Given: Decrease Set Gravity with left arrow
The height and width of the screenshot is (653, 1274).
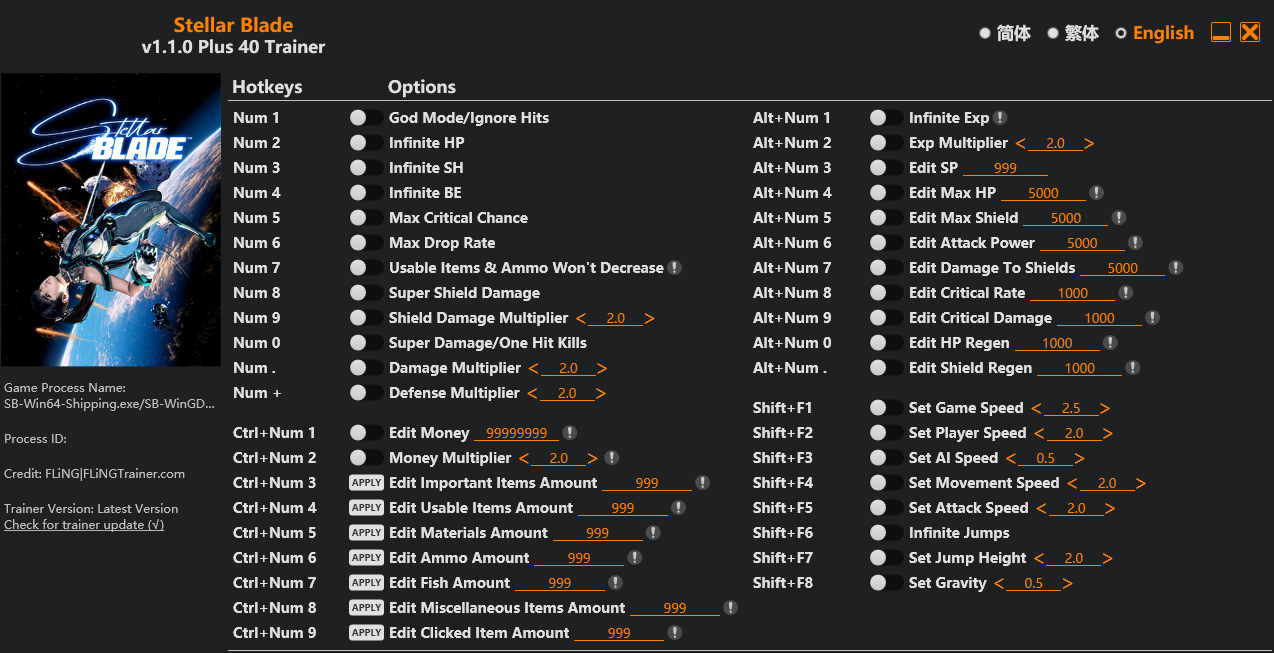Looking at the screenshot, I should 1000,583.
